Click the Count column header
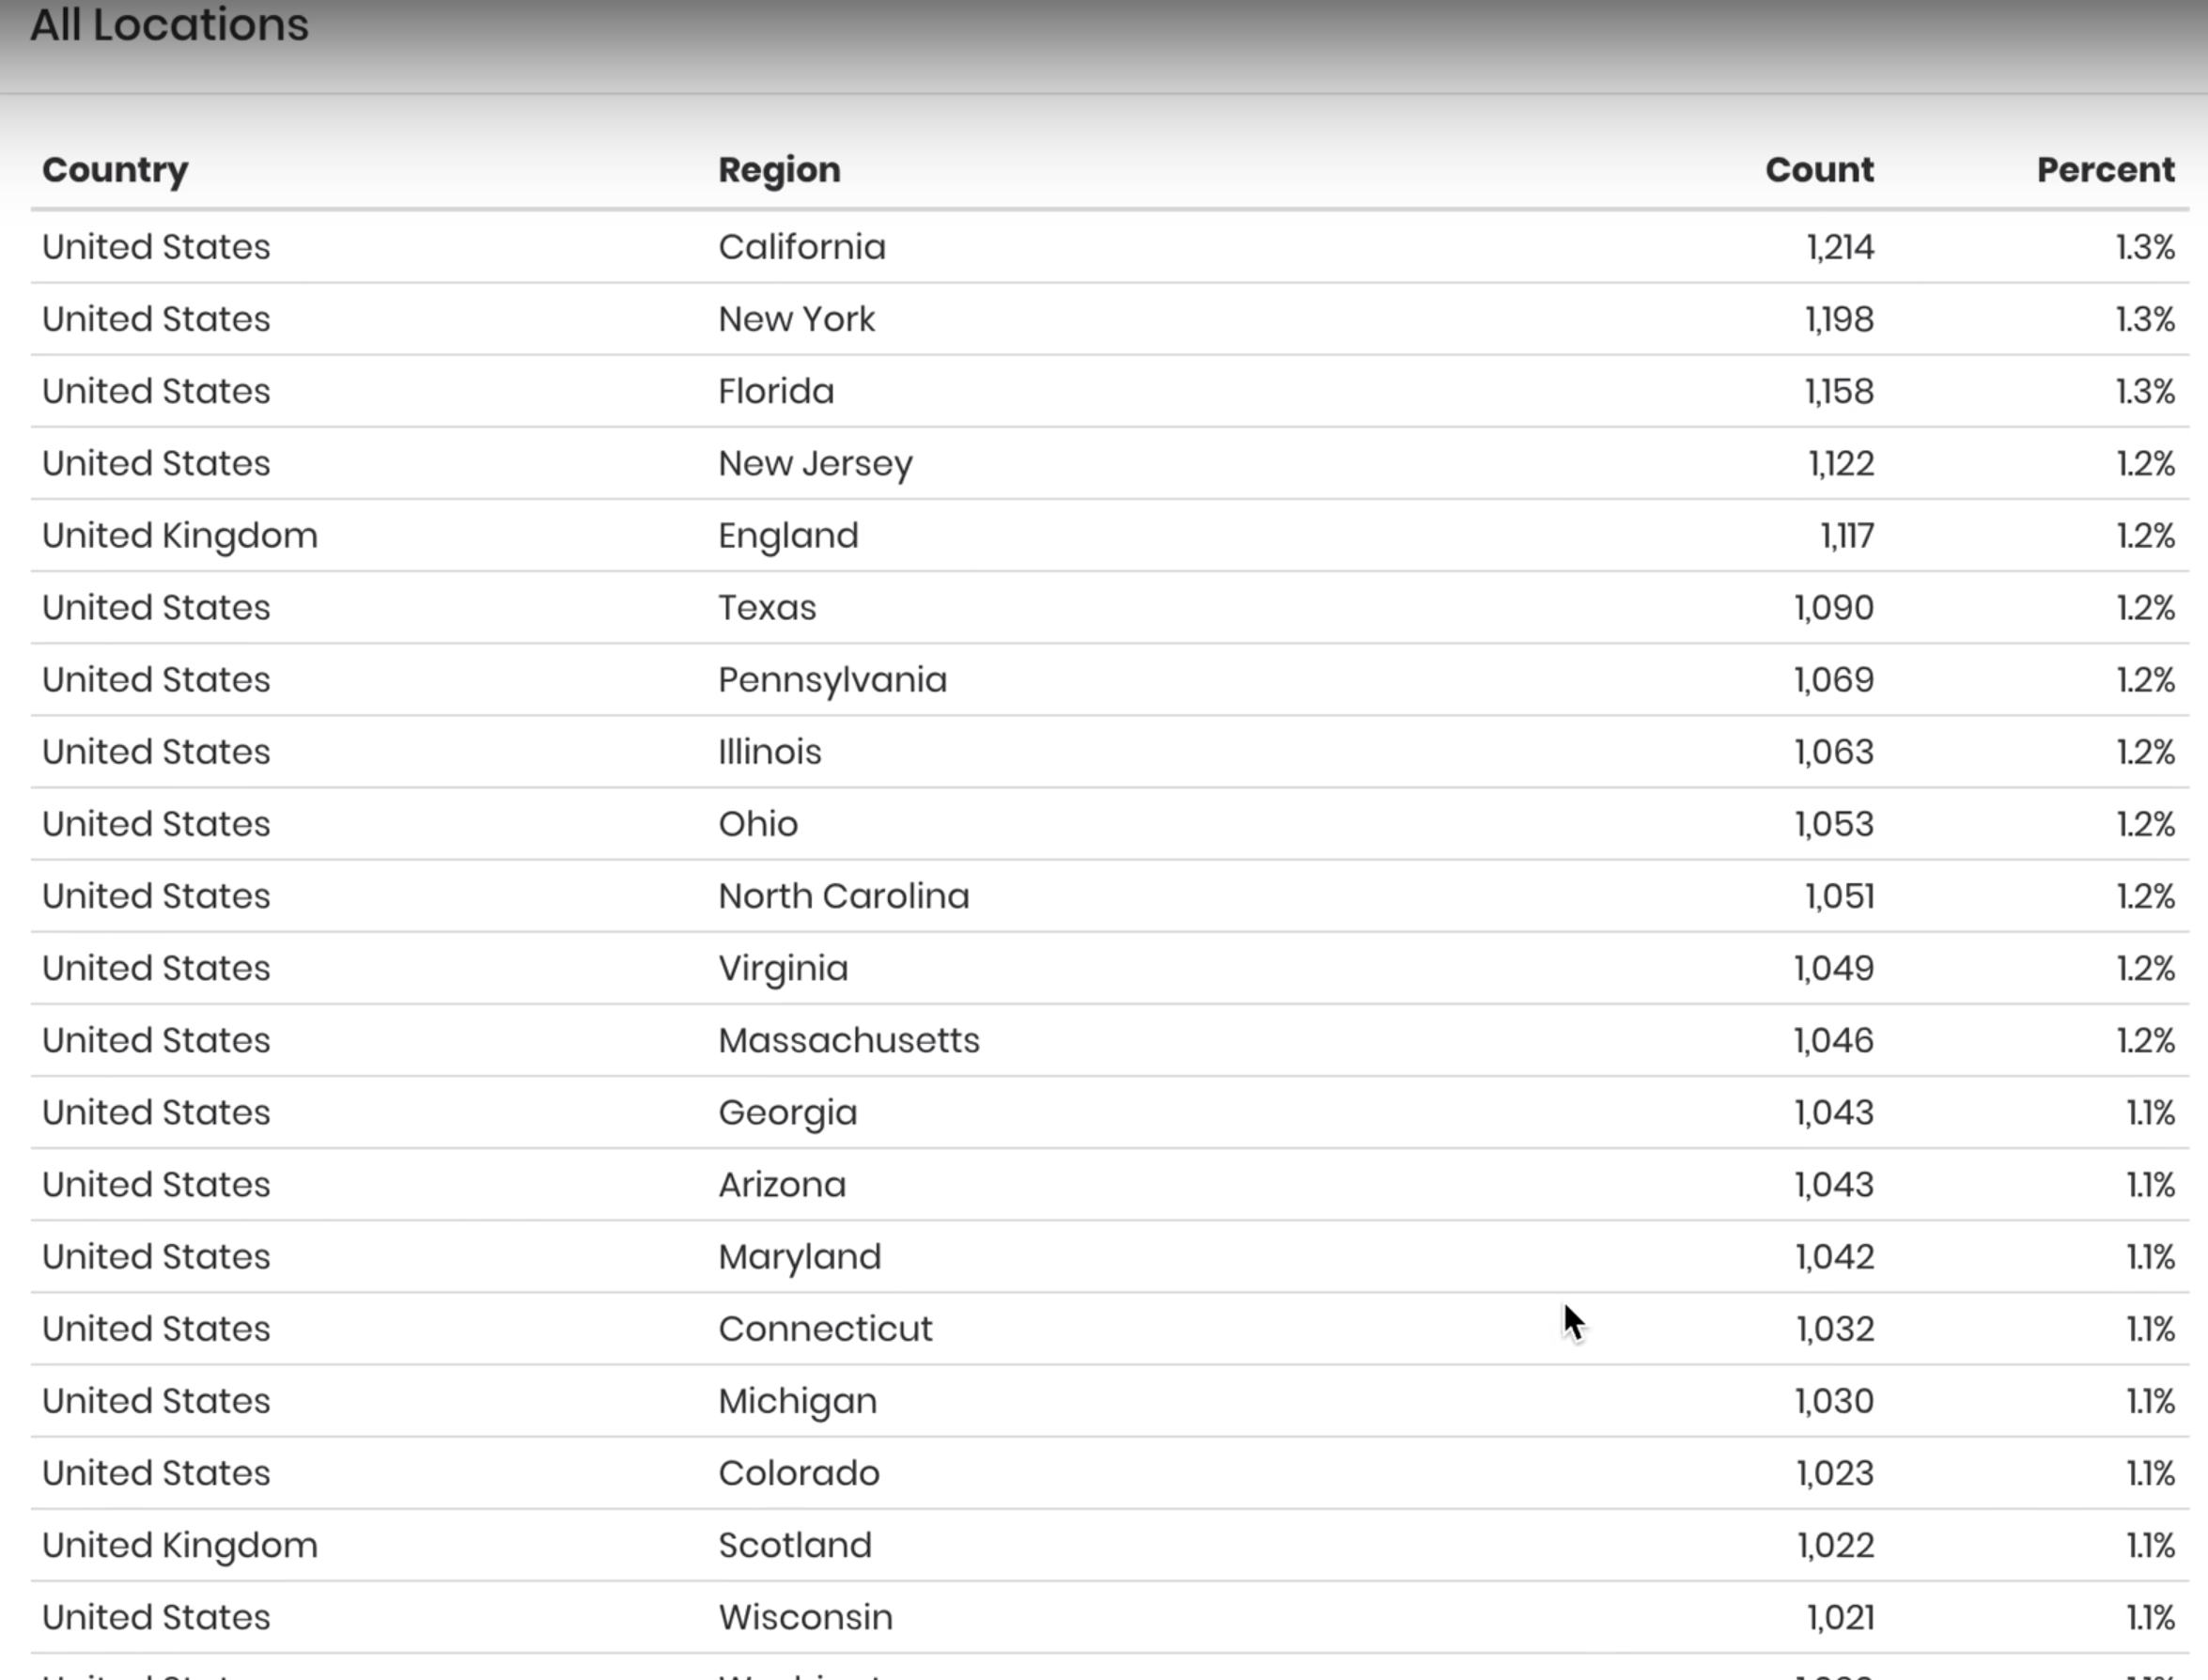Screen dimensions: 2208x1680 click(x=1819, y=170)
